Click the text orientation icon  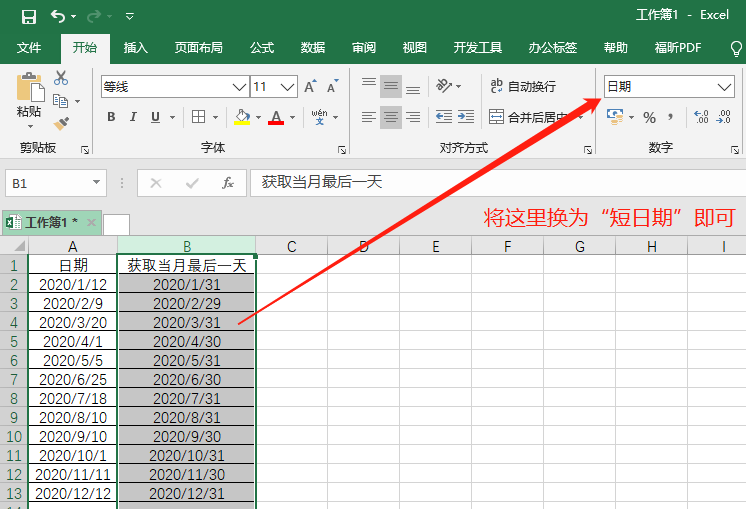(444, 86)
